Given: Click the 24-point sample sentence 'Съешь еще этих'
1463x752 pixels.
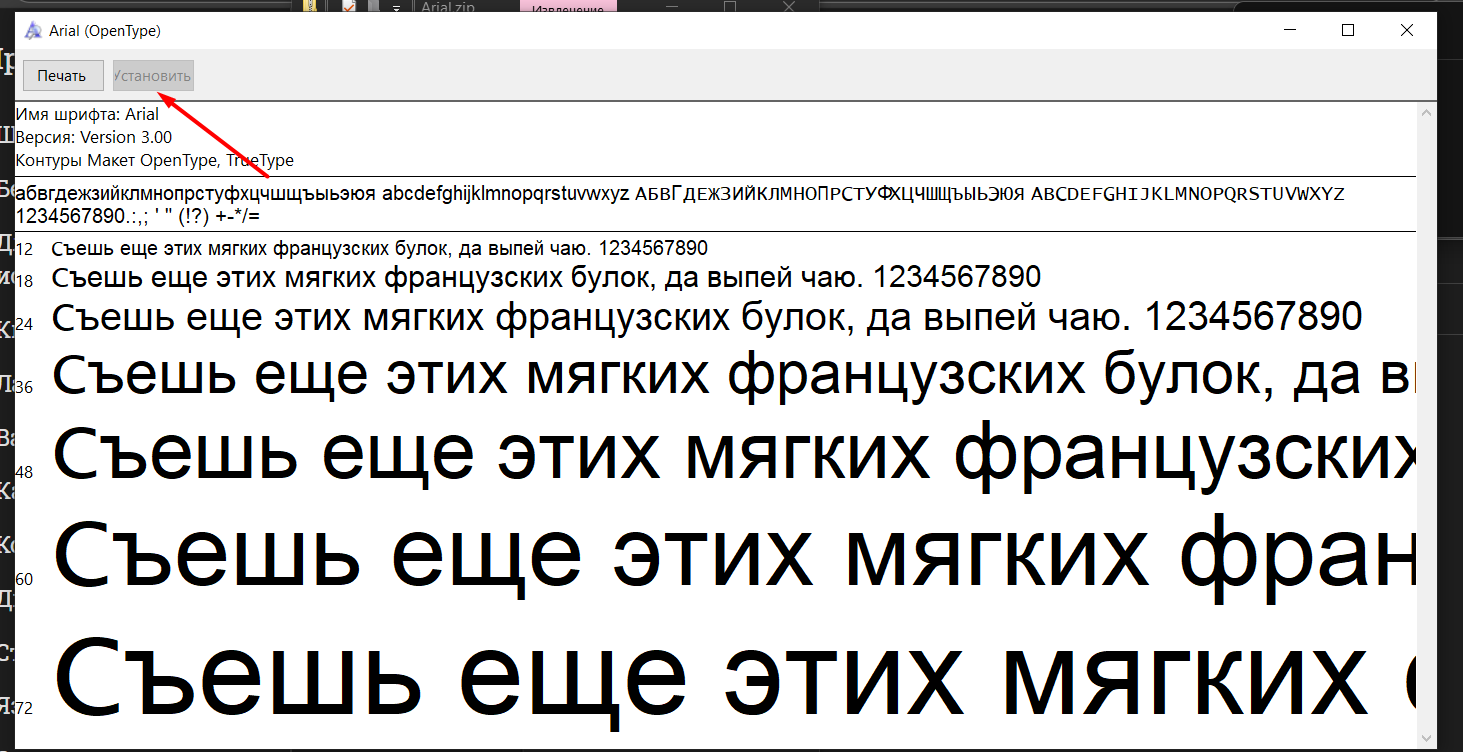Looking at the screenshot, I should [707, 318].
